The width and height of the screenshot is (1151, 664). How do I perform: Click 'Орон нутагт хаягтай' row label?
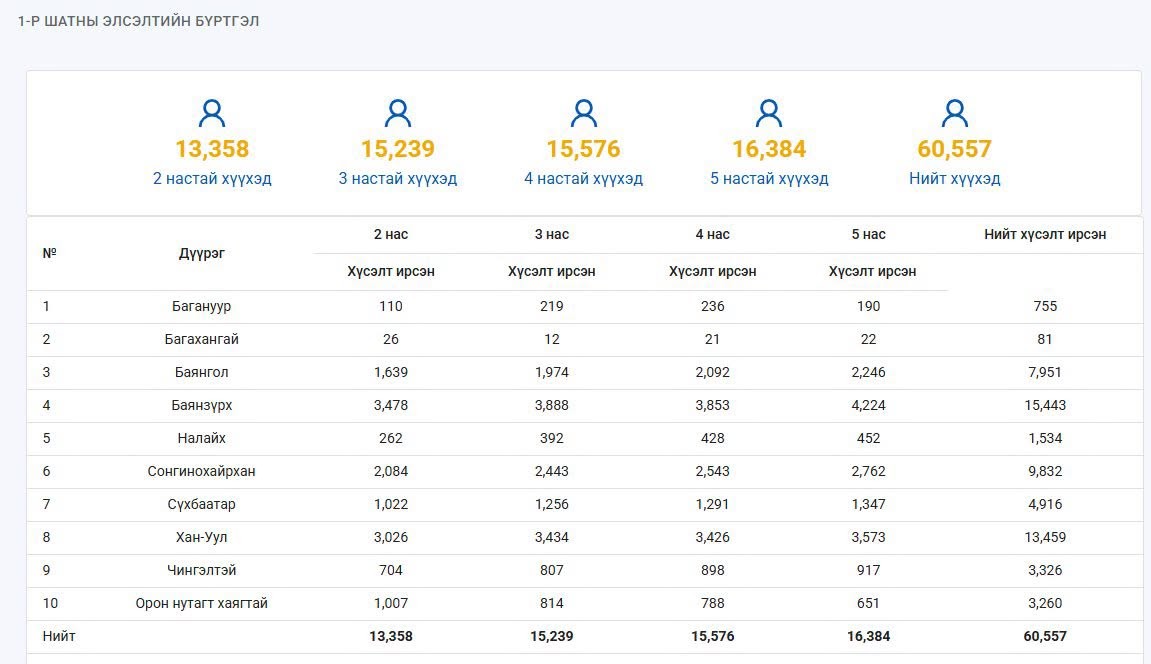point(201,603)
